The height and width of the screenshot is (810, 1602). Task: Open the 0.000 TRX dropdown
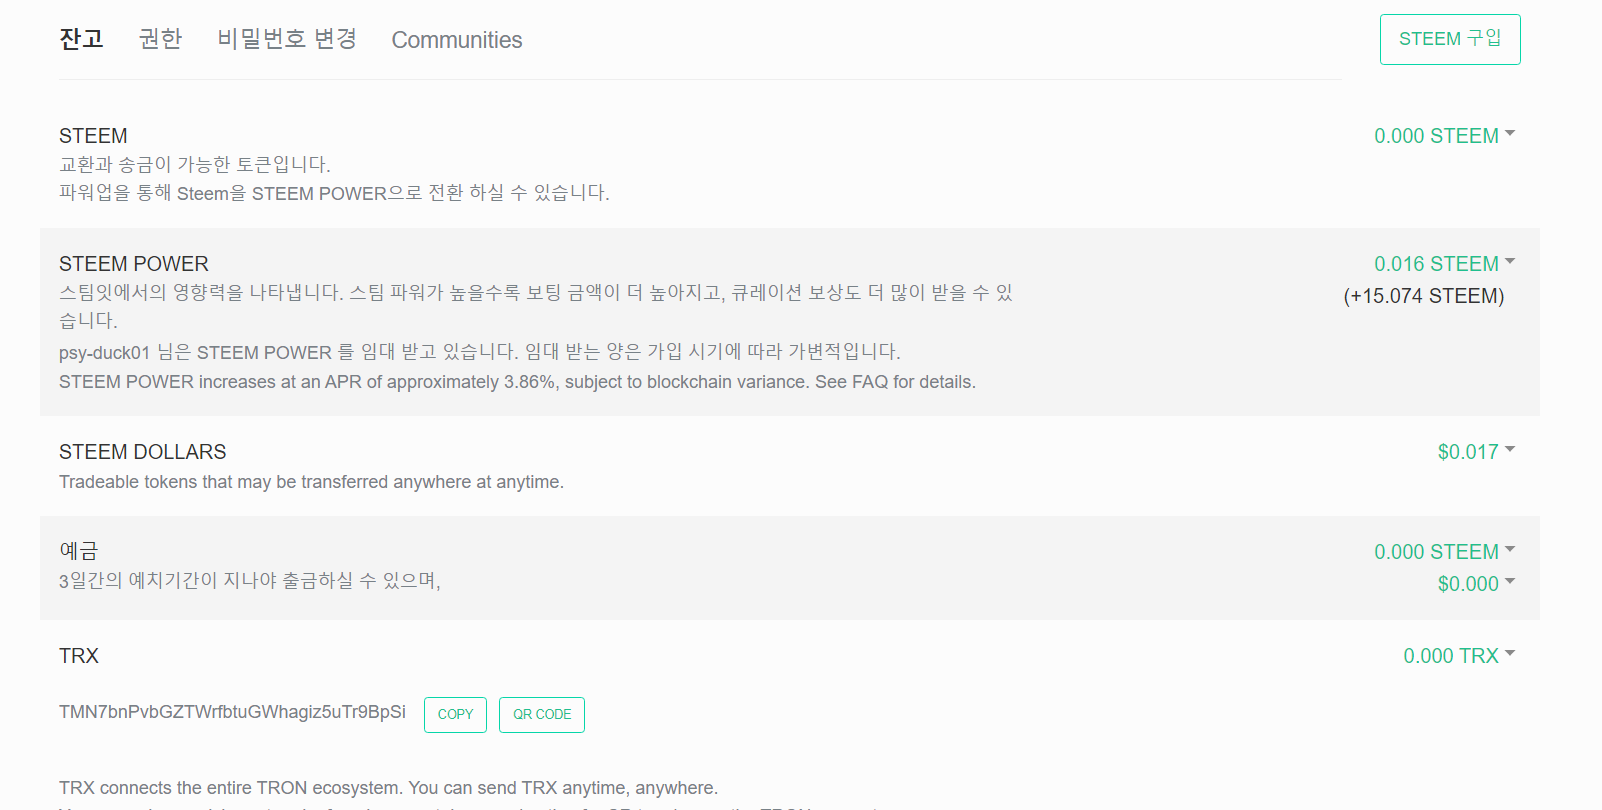[1460, 656]
